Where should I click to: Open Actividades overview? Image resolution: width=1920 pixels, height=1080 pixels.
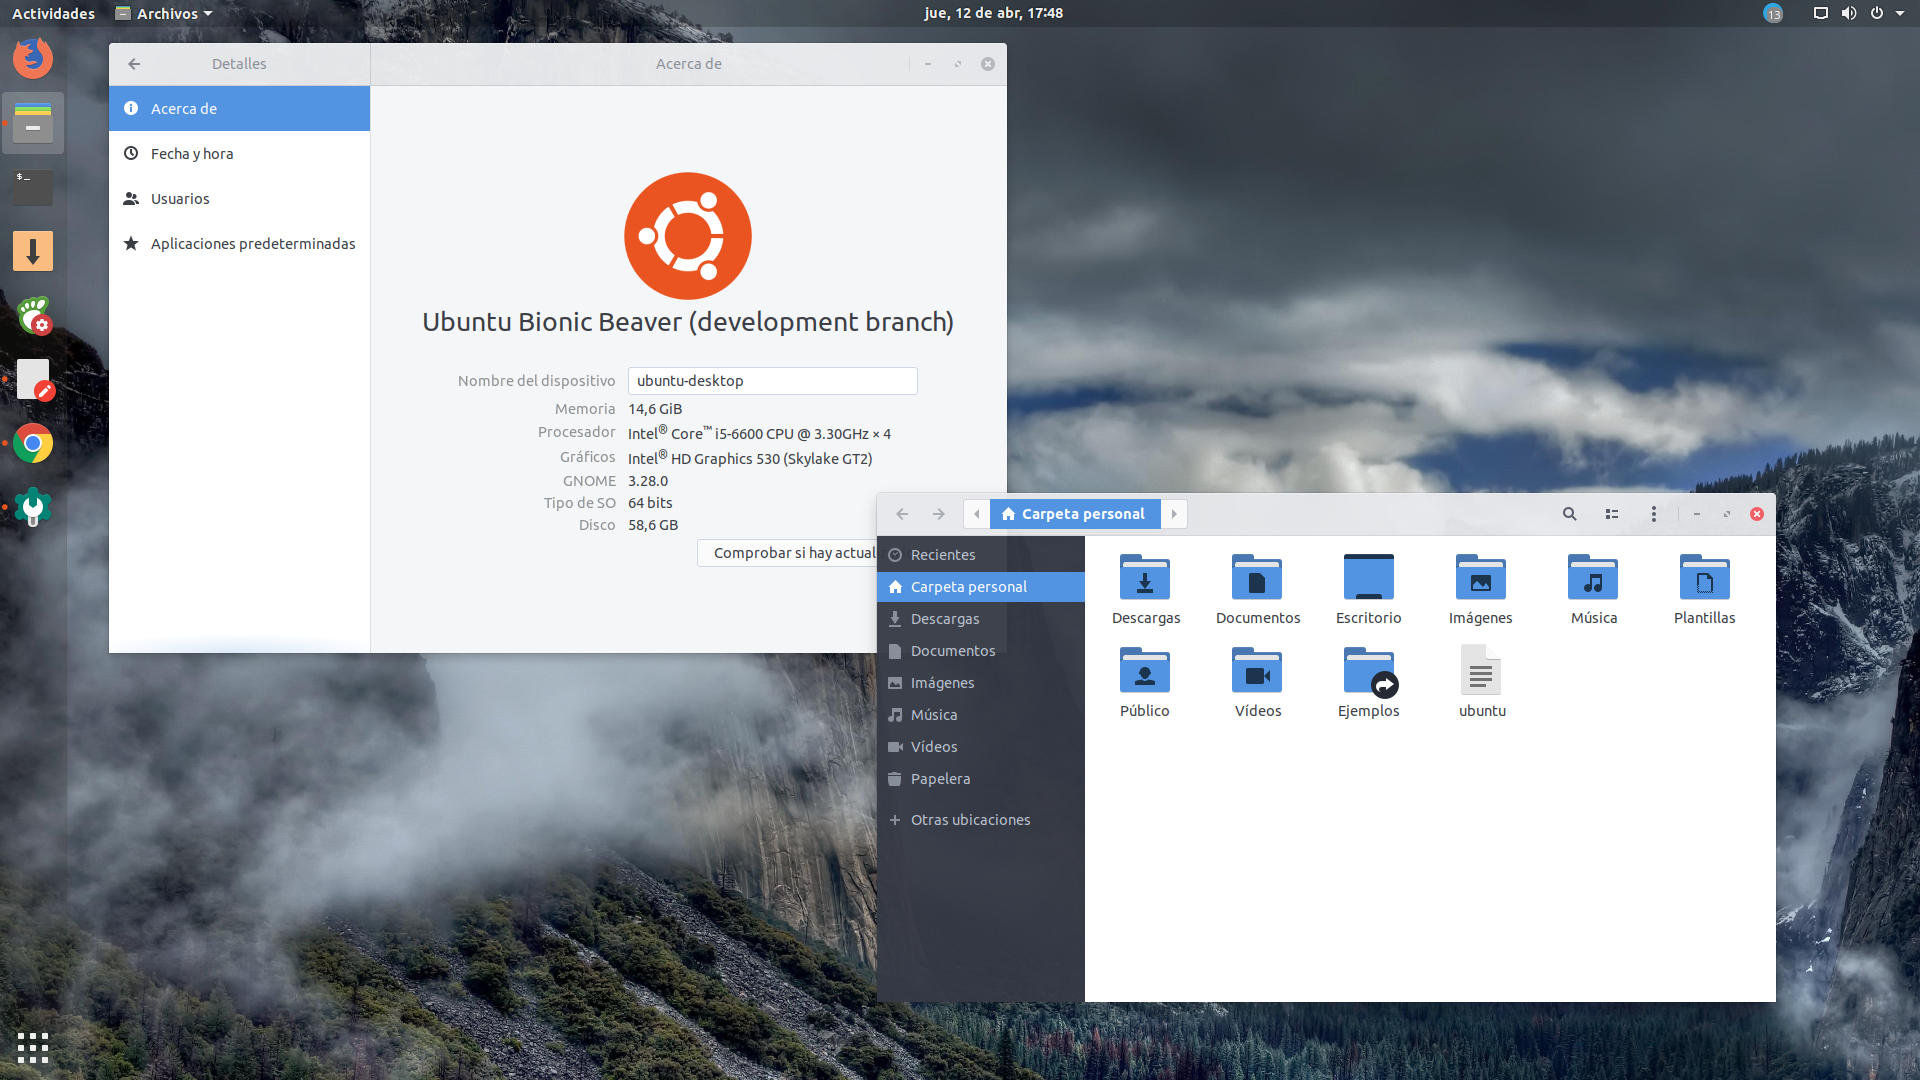(52, 13)
